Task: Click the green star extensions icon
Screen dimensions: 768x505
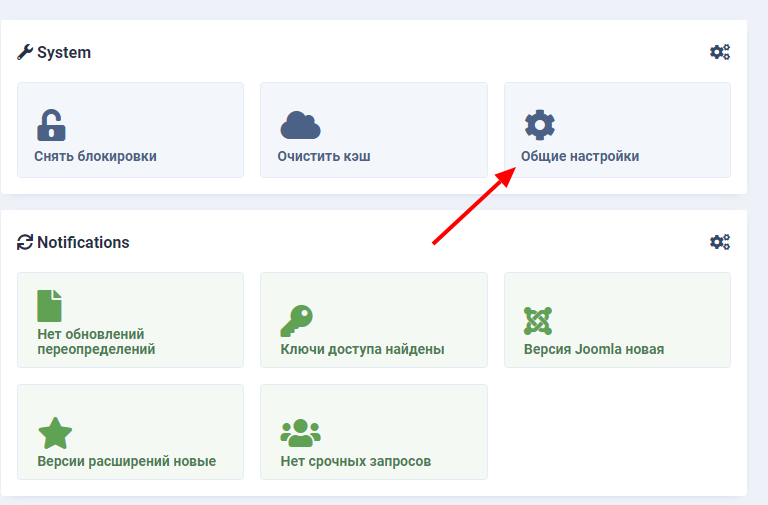Action: (55, 433)
